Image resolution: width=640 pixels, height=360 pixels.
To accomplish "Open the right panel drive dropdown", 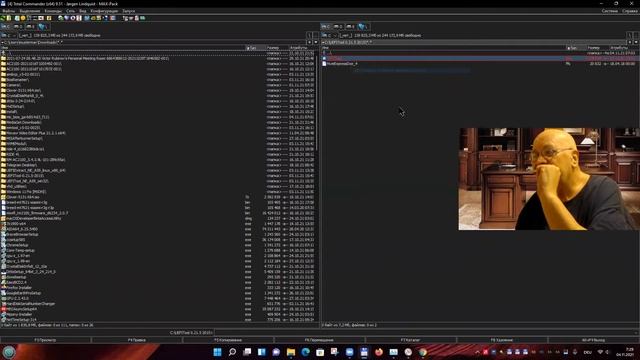I will (x=329, y=36).
